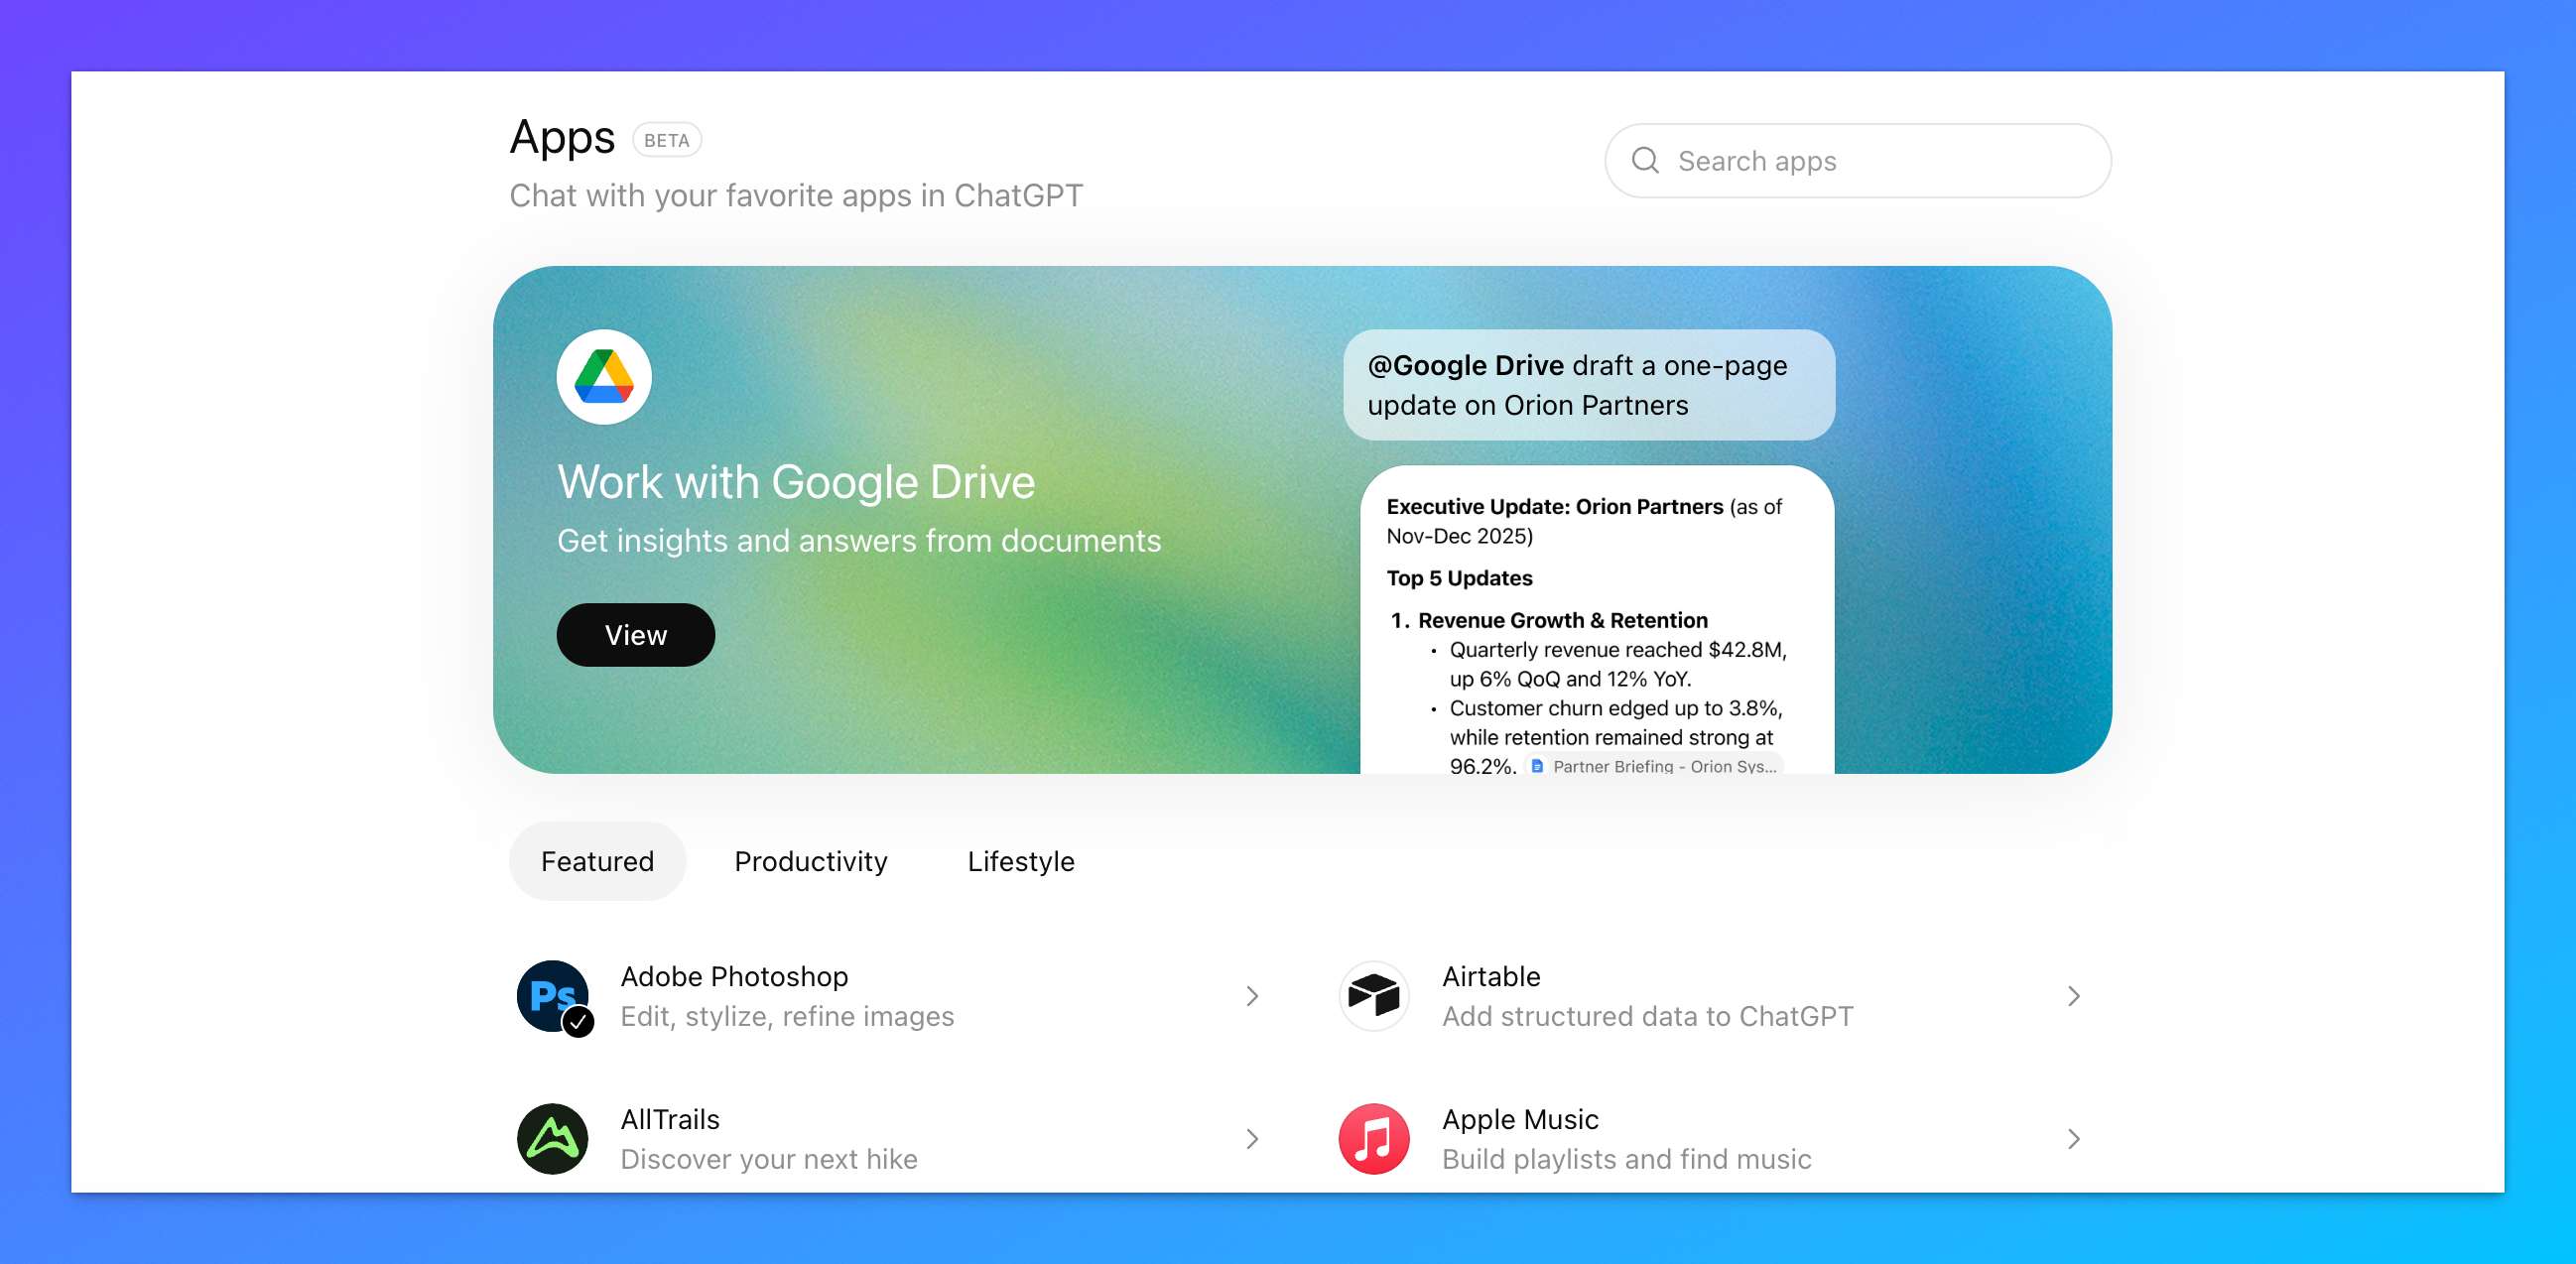Click the Google Drive logo icon
The image size is (2576, 1264).
click(604, 377)
